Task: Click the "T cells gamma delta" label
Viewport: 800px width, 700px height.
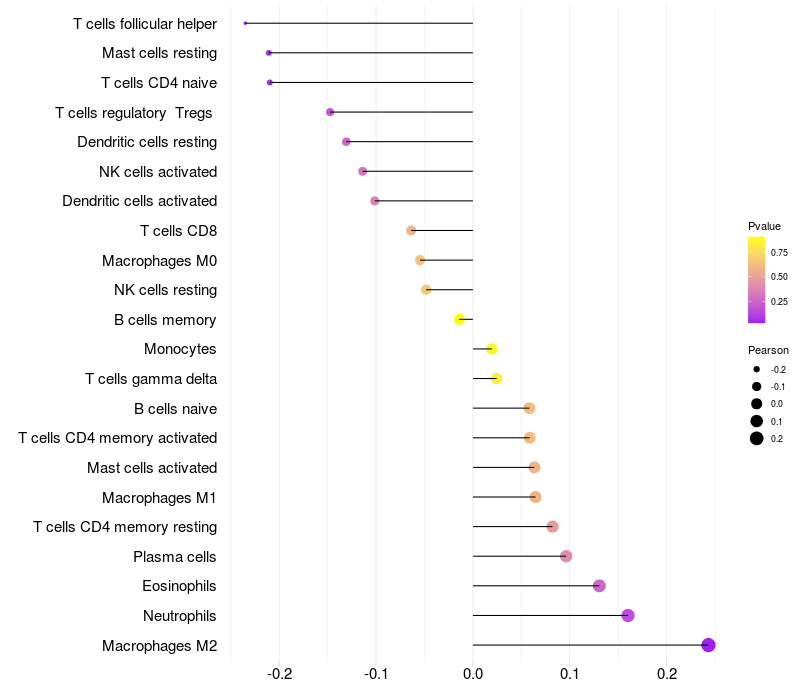Action: tap(151, 379)
